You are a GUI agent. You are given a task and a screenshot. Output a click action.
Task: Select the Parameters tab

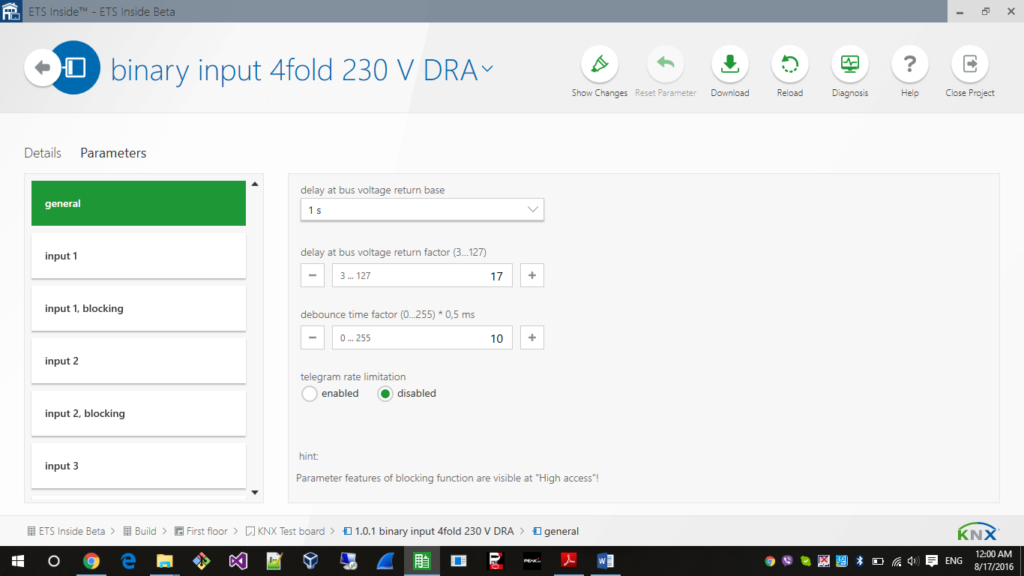click(x=113, y=153)
